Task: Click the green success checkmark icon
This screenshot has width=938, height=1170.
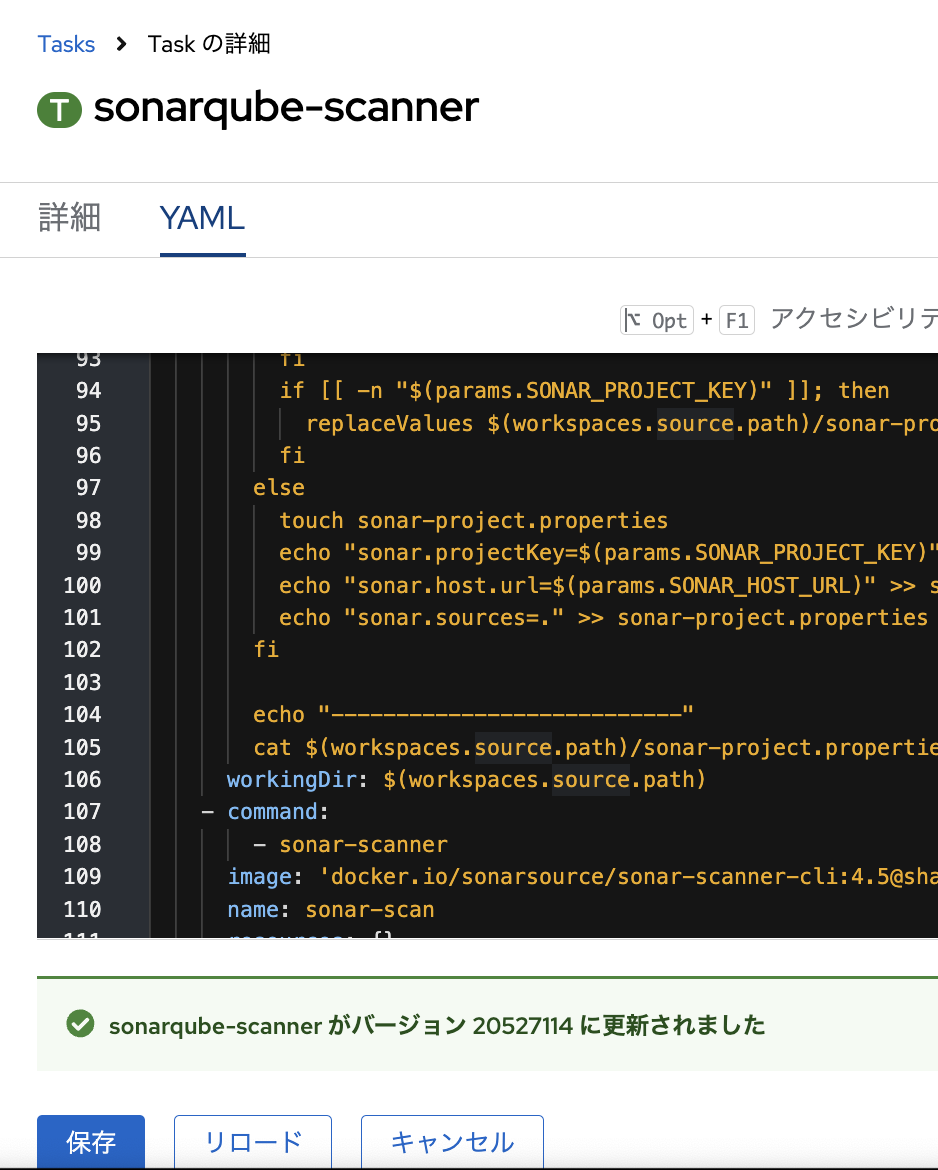Action: click(x=81, y=1024)
